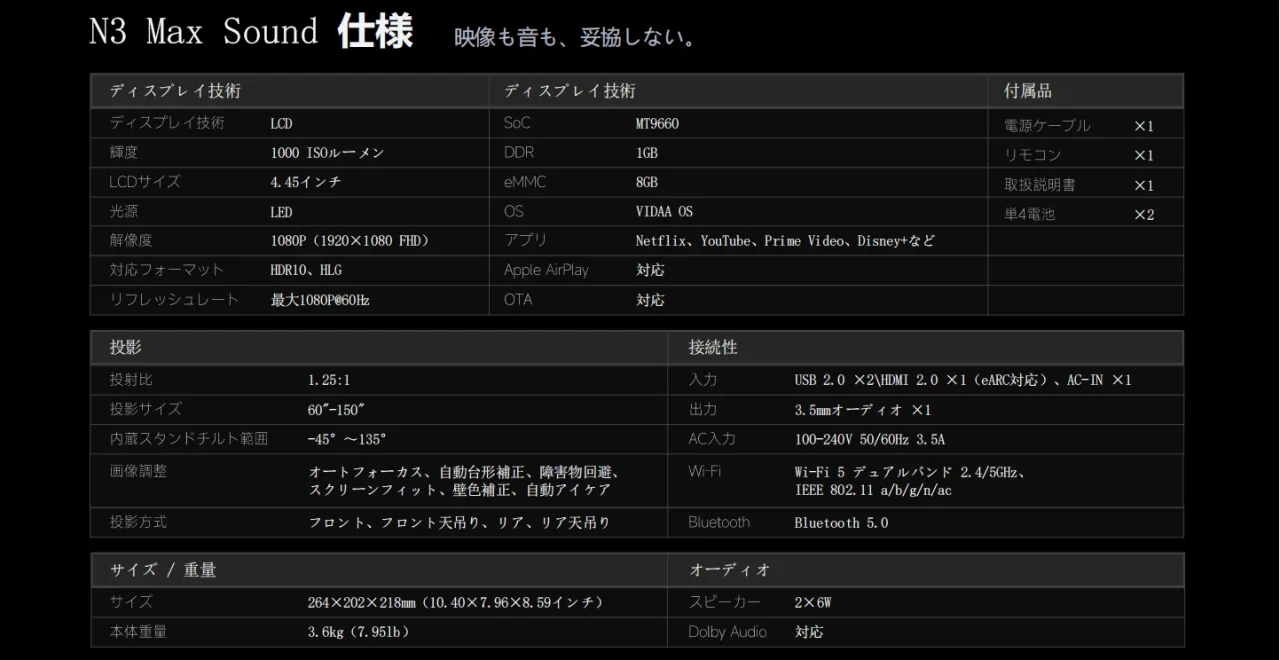This screenshot has width=1280, height=660.
Task: Click the 'Wi-Fi 5 デュアルバンド 2.4/5GHz' text
Action: [910, 472]
